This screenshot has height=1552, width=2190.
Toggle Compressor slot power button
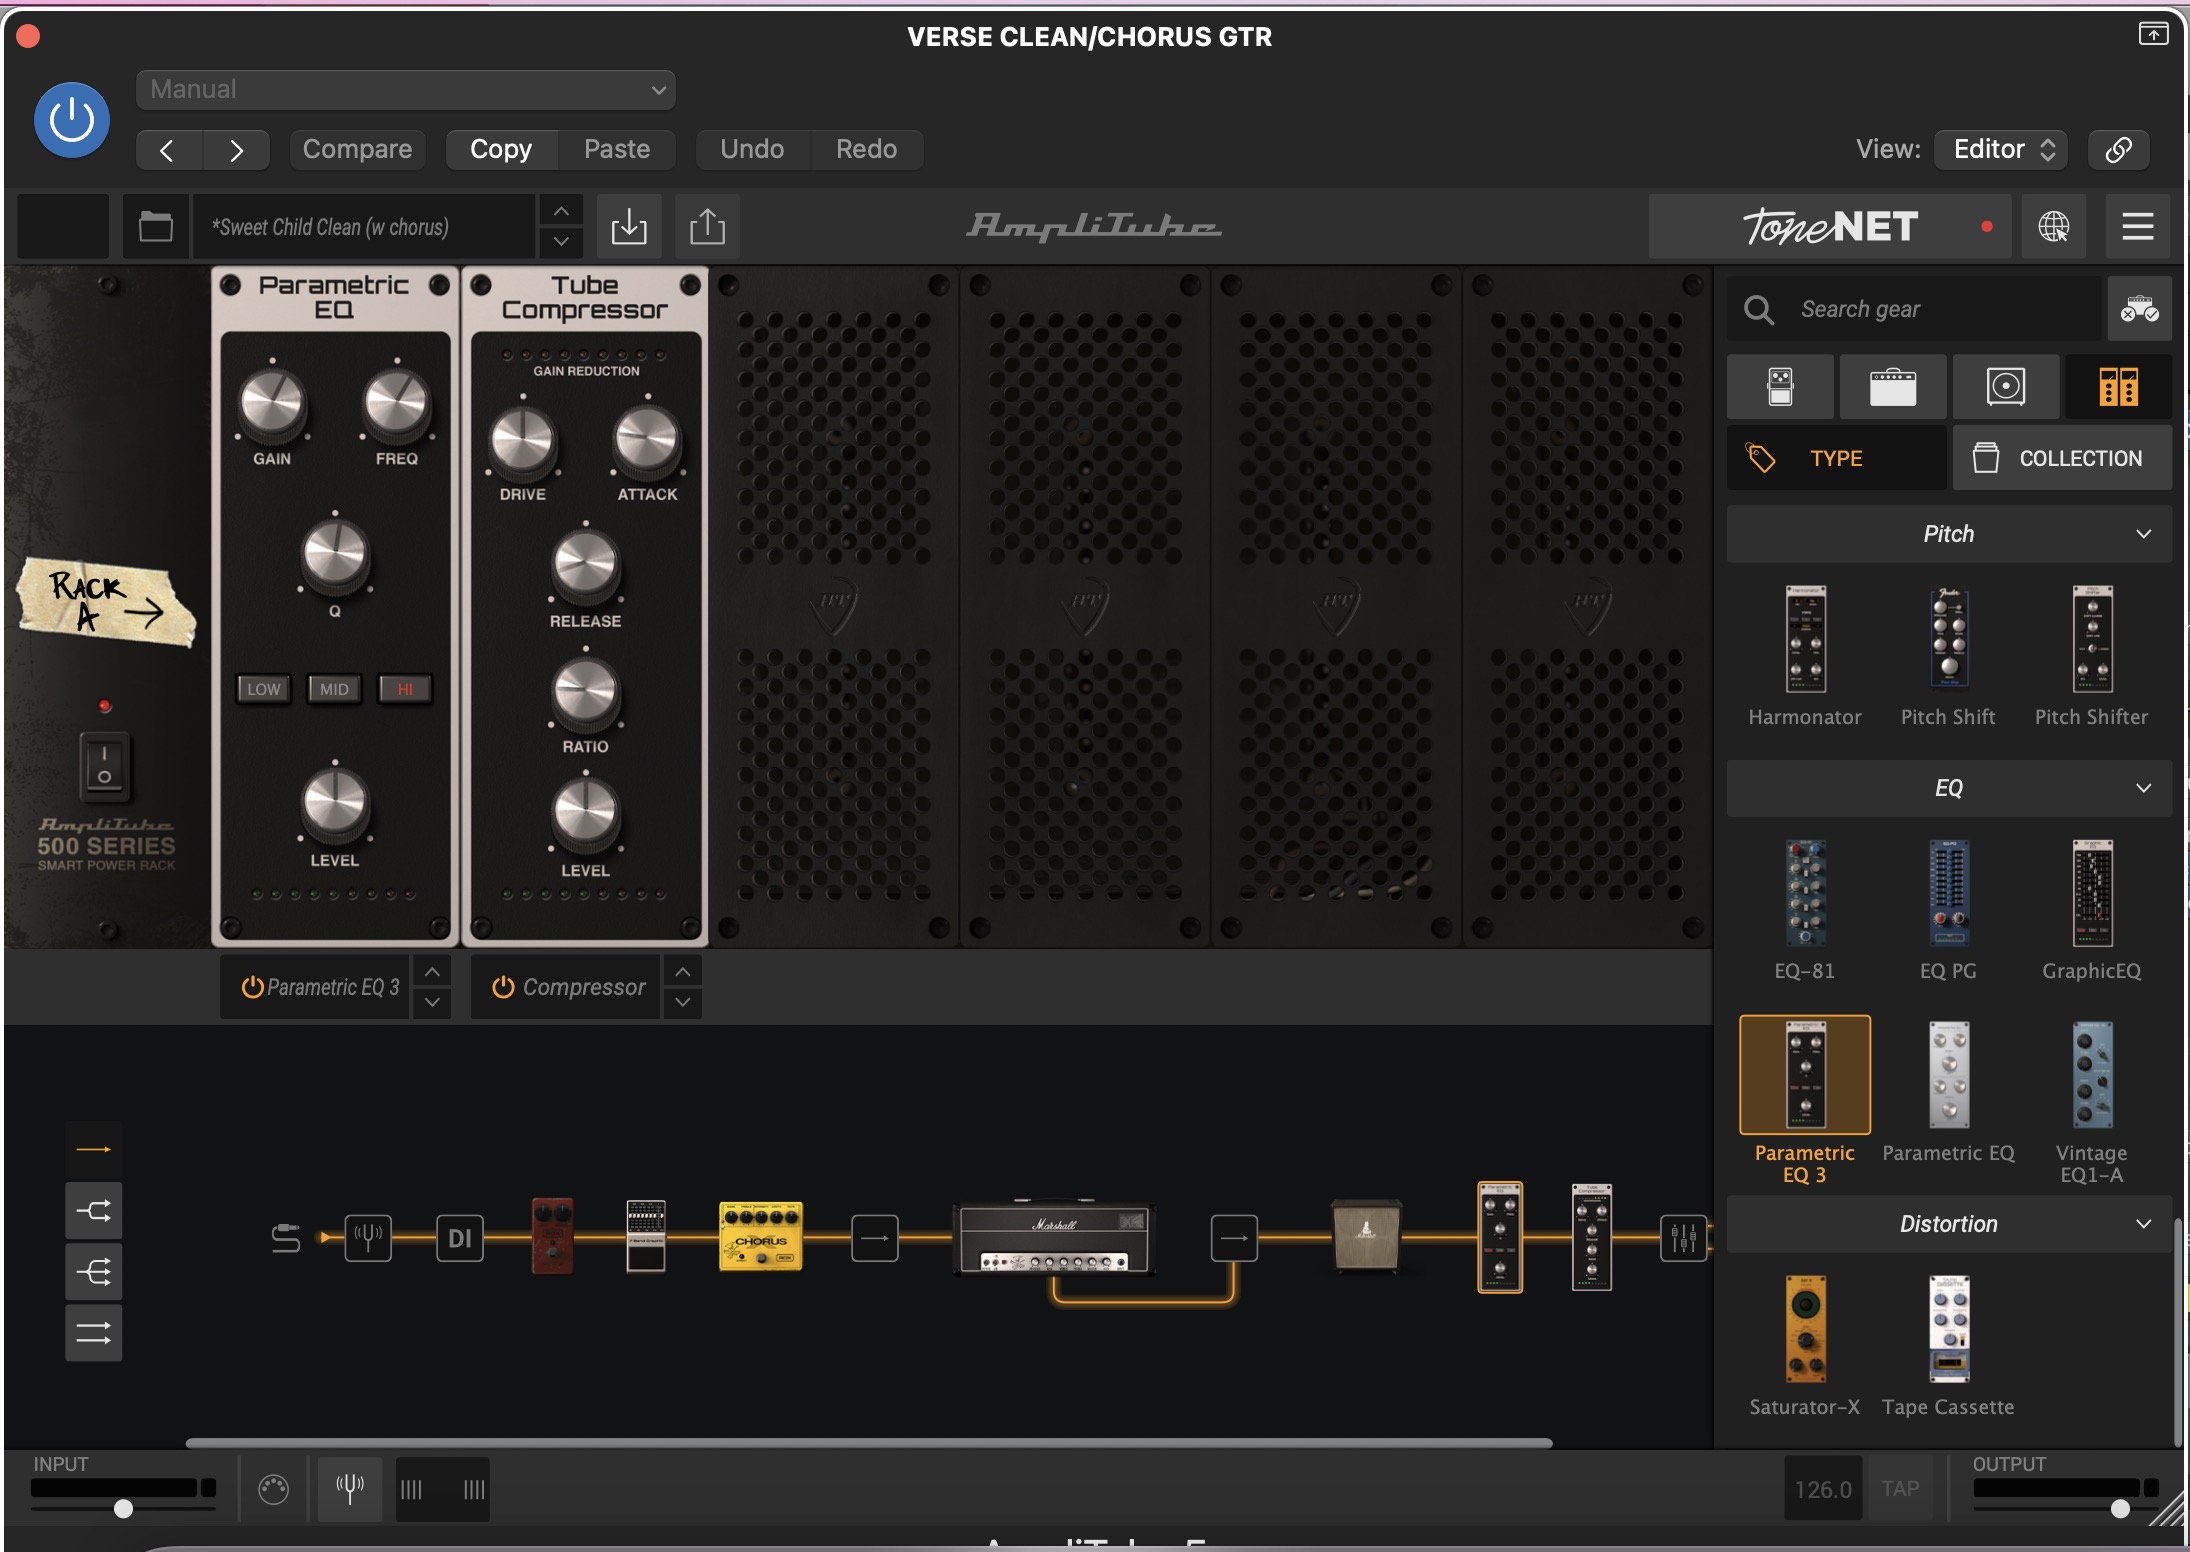[x=503, y=987]
